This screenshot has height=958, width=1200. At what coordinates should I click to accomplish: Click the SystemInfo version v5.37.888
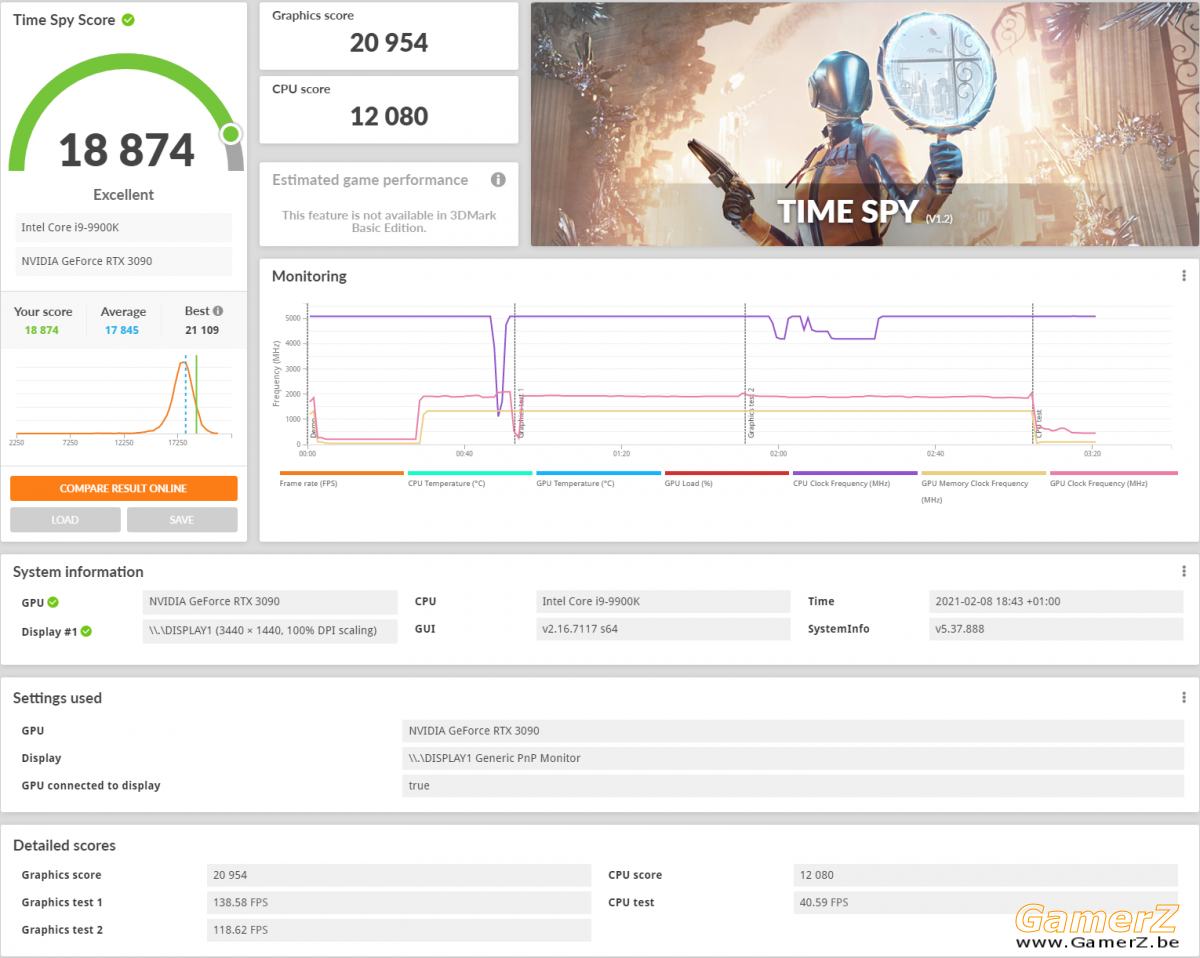[1056, 629]
